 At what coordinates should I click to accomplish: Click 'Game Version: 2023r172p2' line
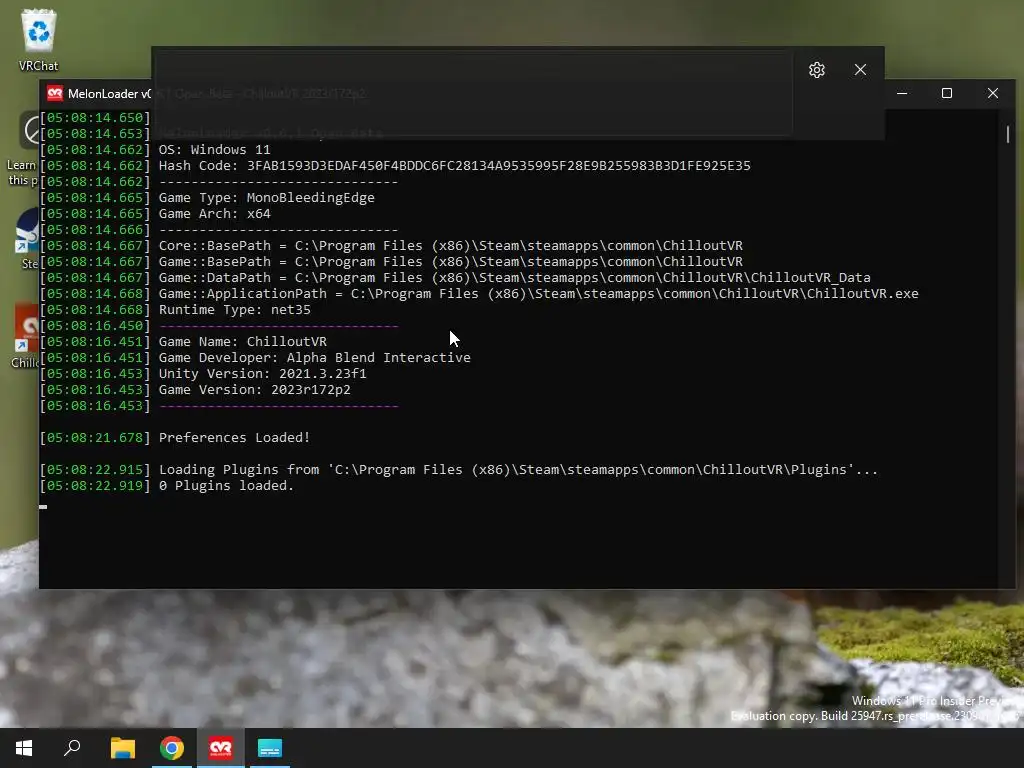pos(255,390)
